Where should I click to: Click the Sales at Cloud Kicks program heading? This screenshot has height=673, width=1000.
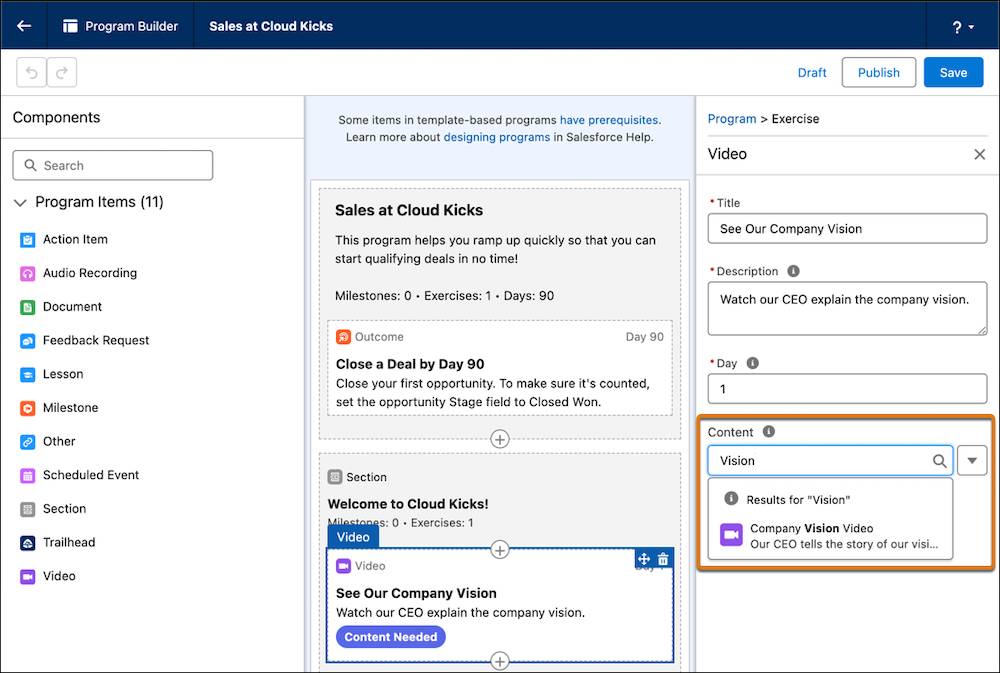[409, 211]
